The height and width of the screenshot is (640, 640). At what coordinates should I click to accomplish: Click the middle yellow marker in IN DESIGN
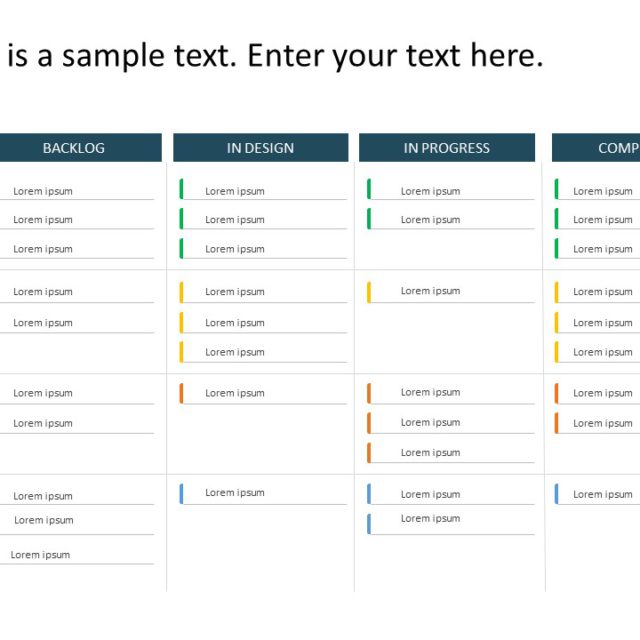coord(181,322)
